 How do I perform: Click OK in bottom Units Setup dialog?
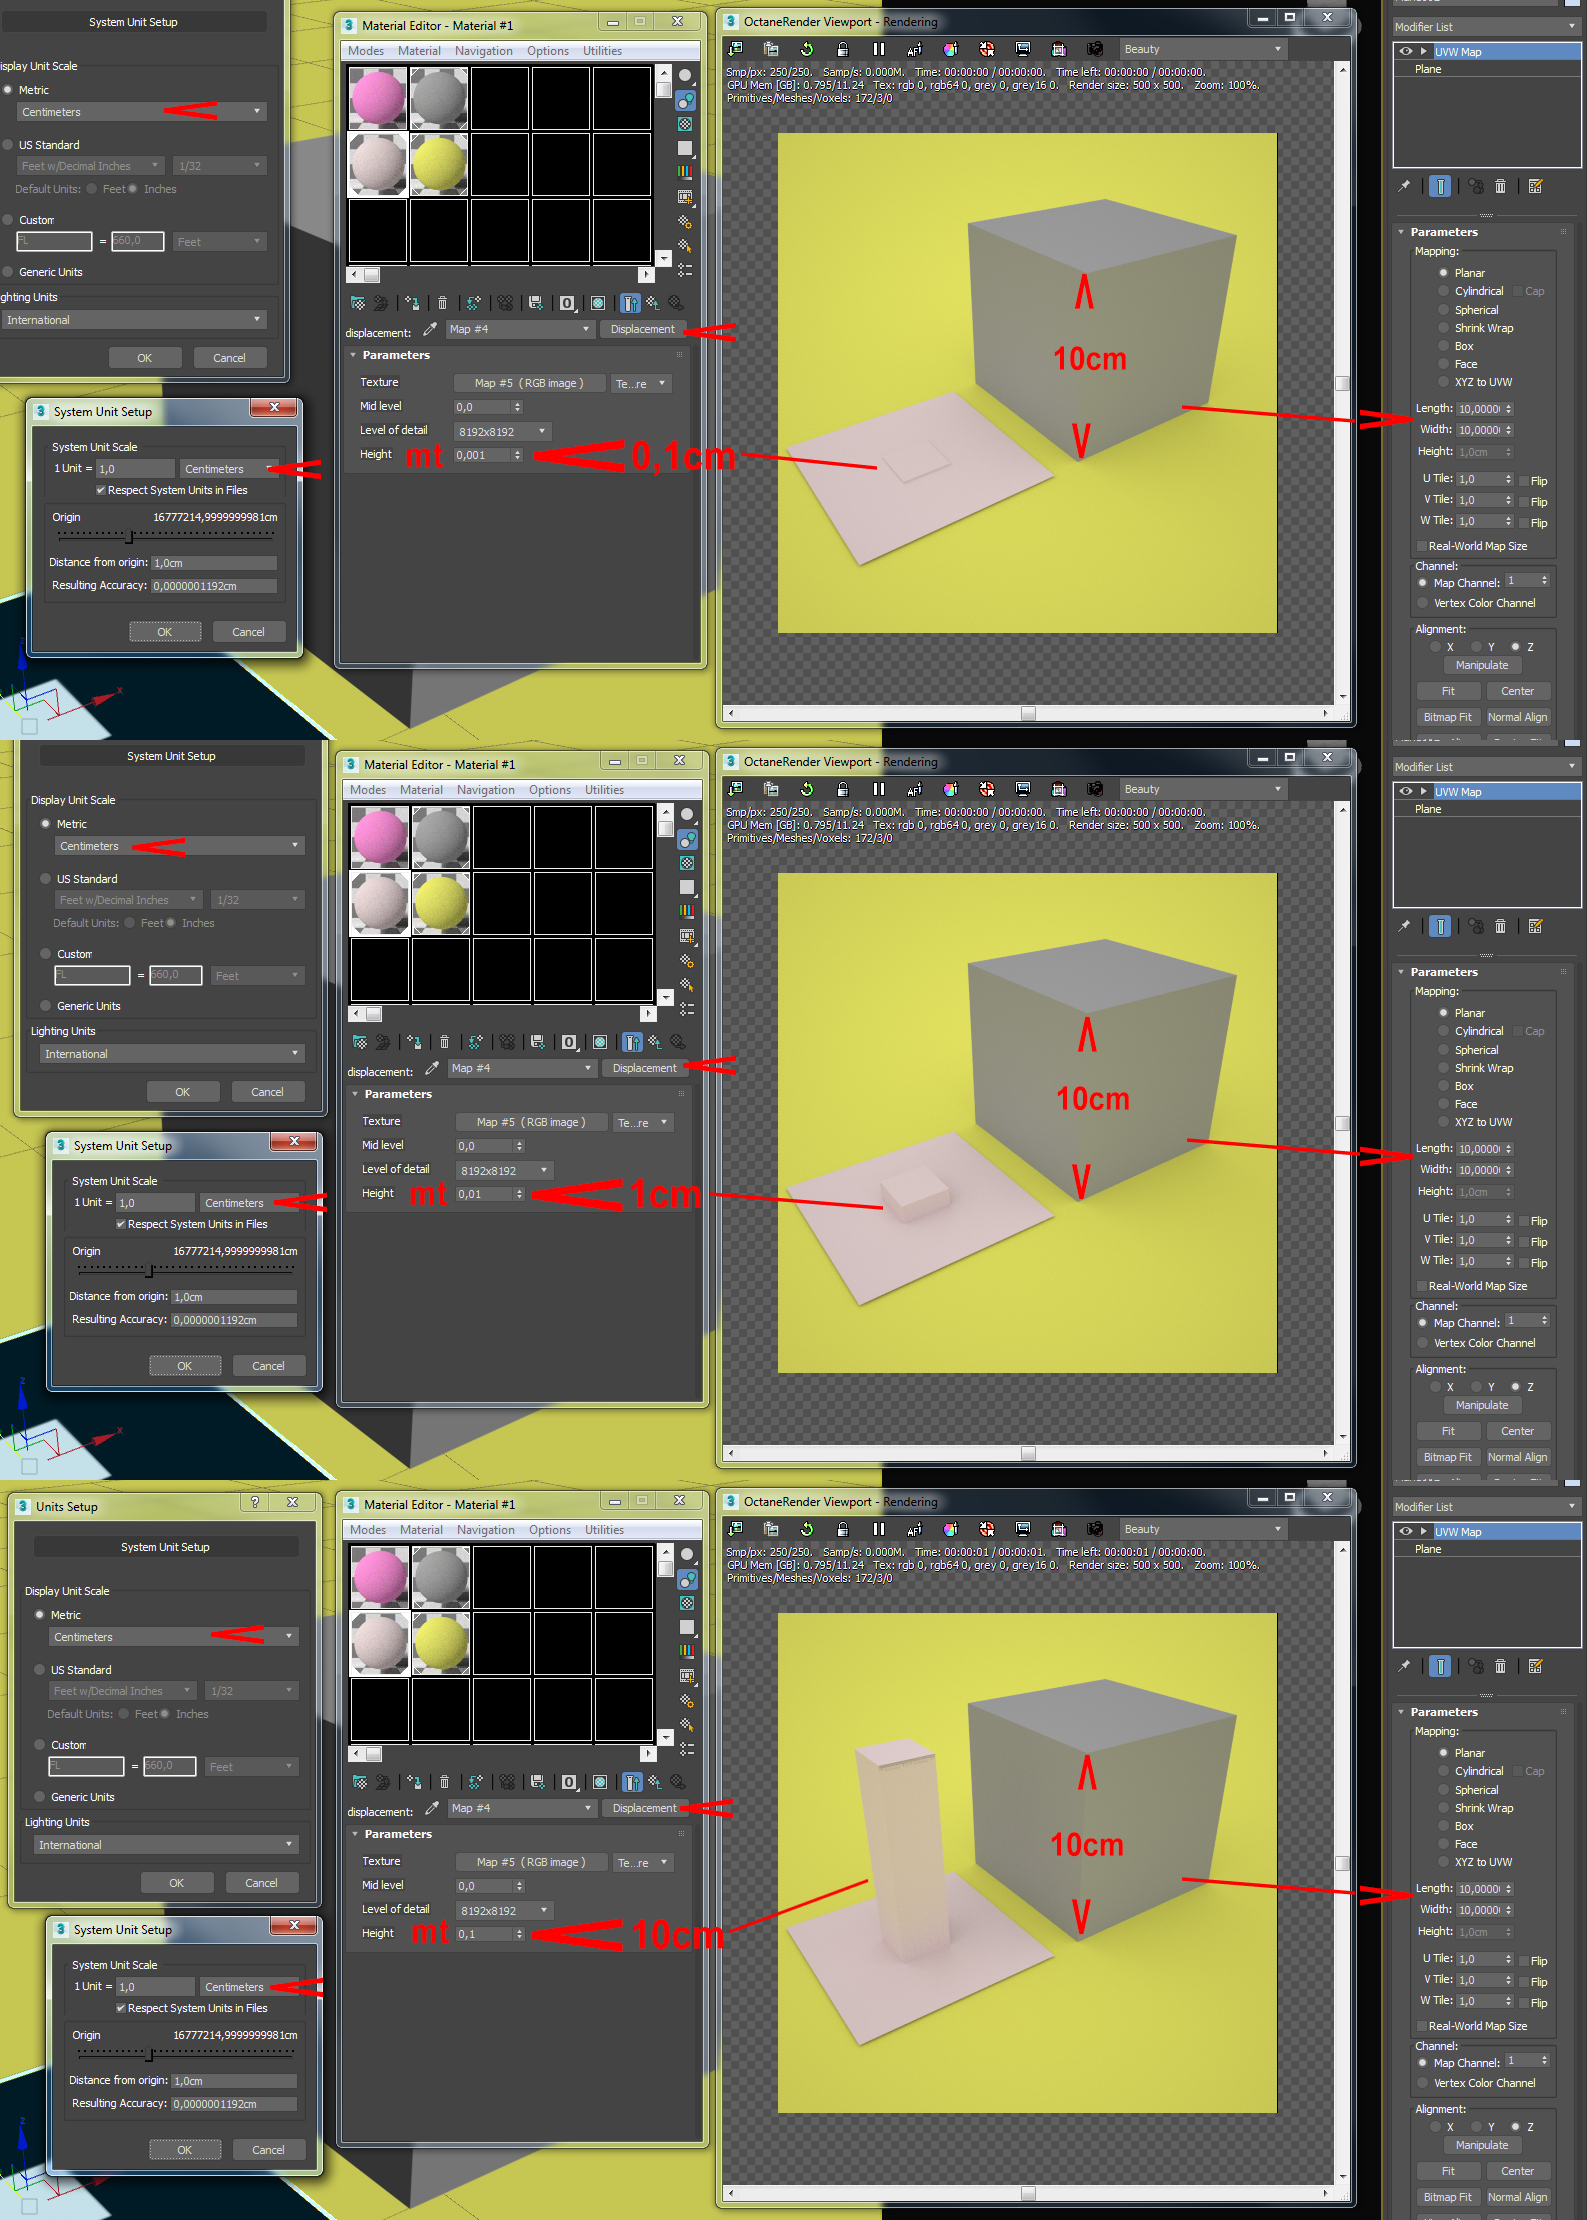click(x=177, y=1883)
